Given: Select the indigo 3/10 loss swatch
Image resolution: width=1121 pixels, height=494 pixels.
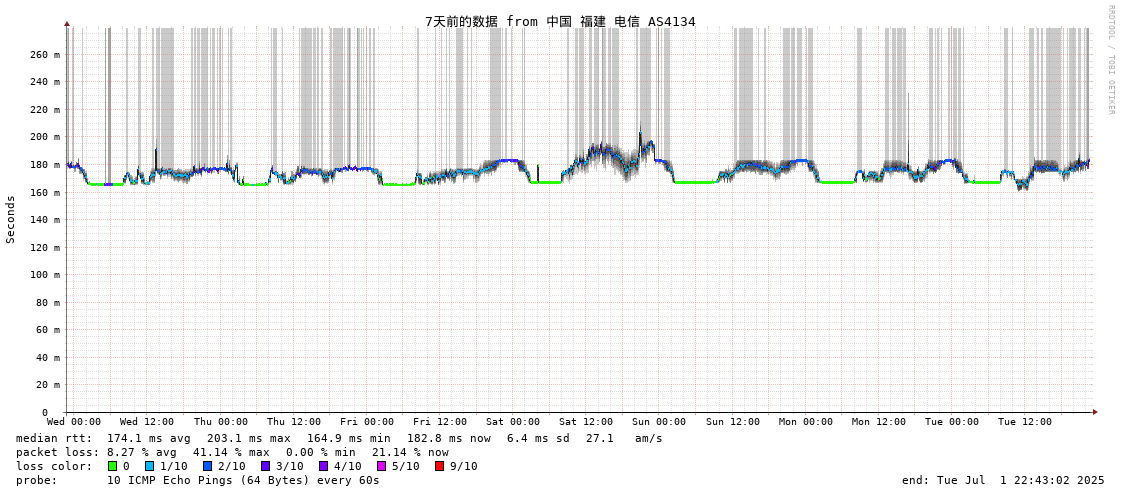Looking at the screenshot, I should [x=265, y=466].
